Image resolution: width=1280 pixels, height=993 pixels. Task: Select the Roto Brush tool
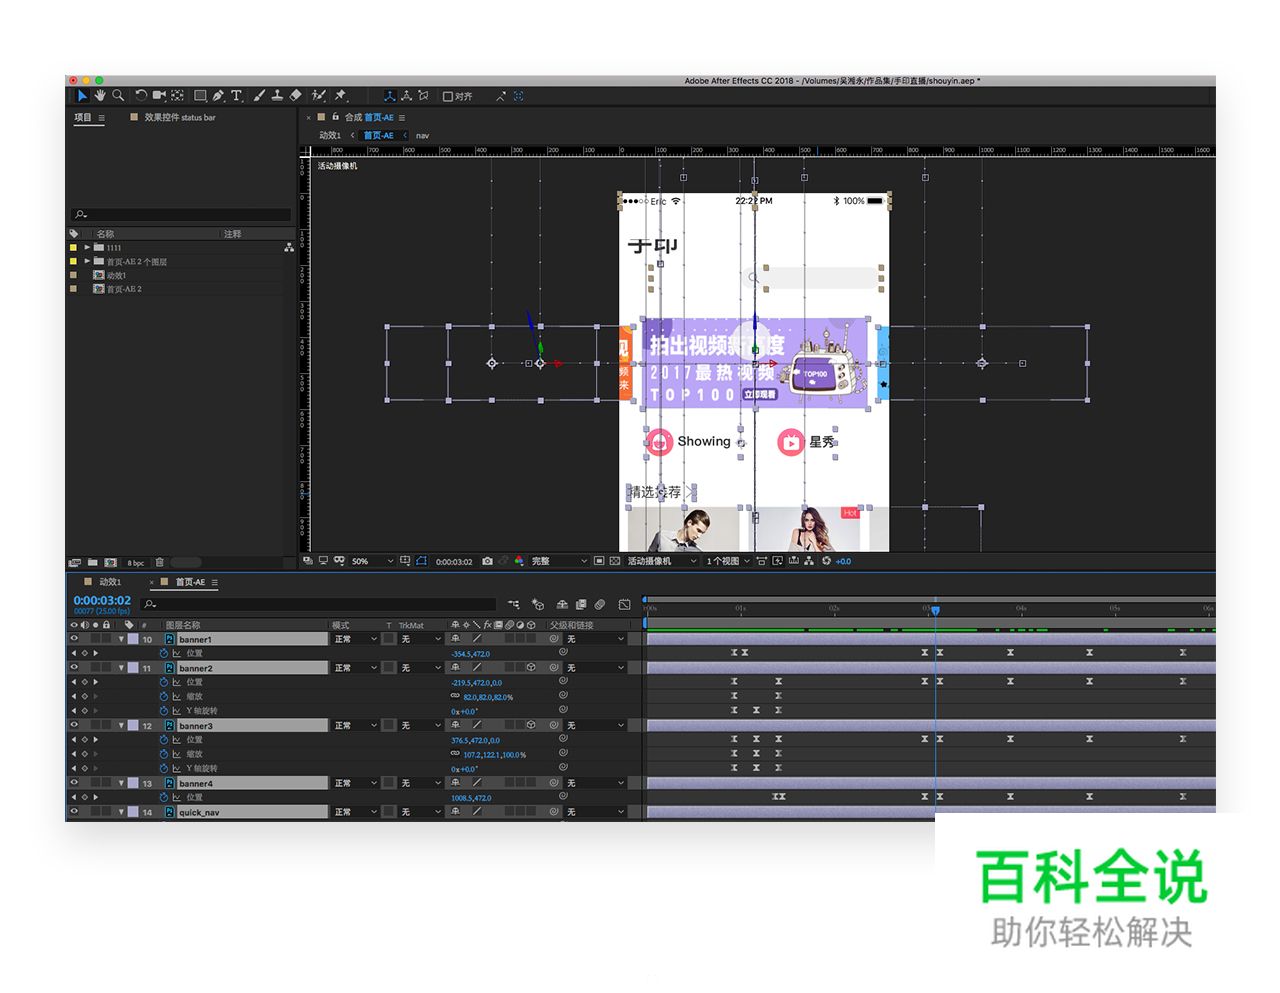click(318, 95)
